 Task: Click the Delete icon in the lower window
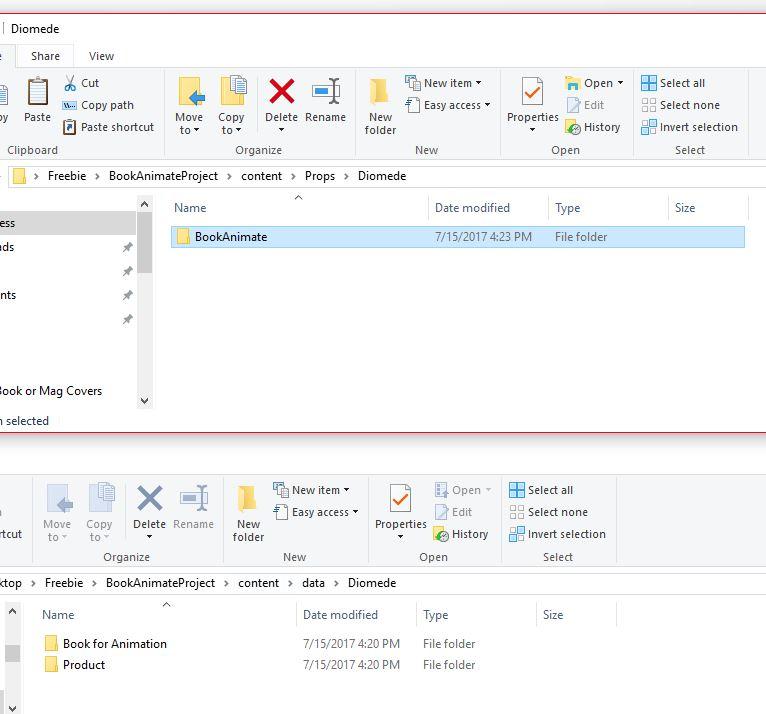[149, 498]
